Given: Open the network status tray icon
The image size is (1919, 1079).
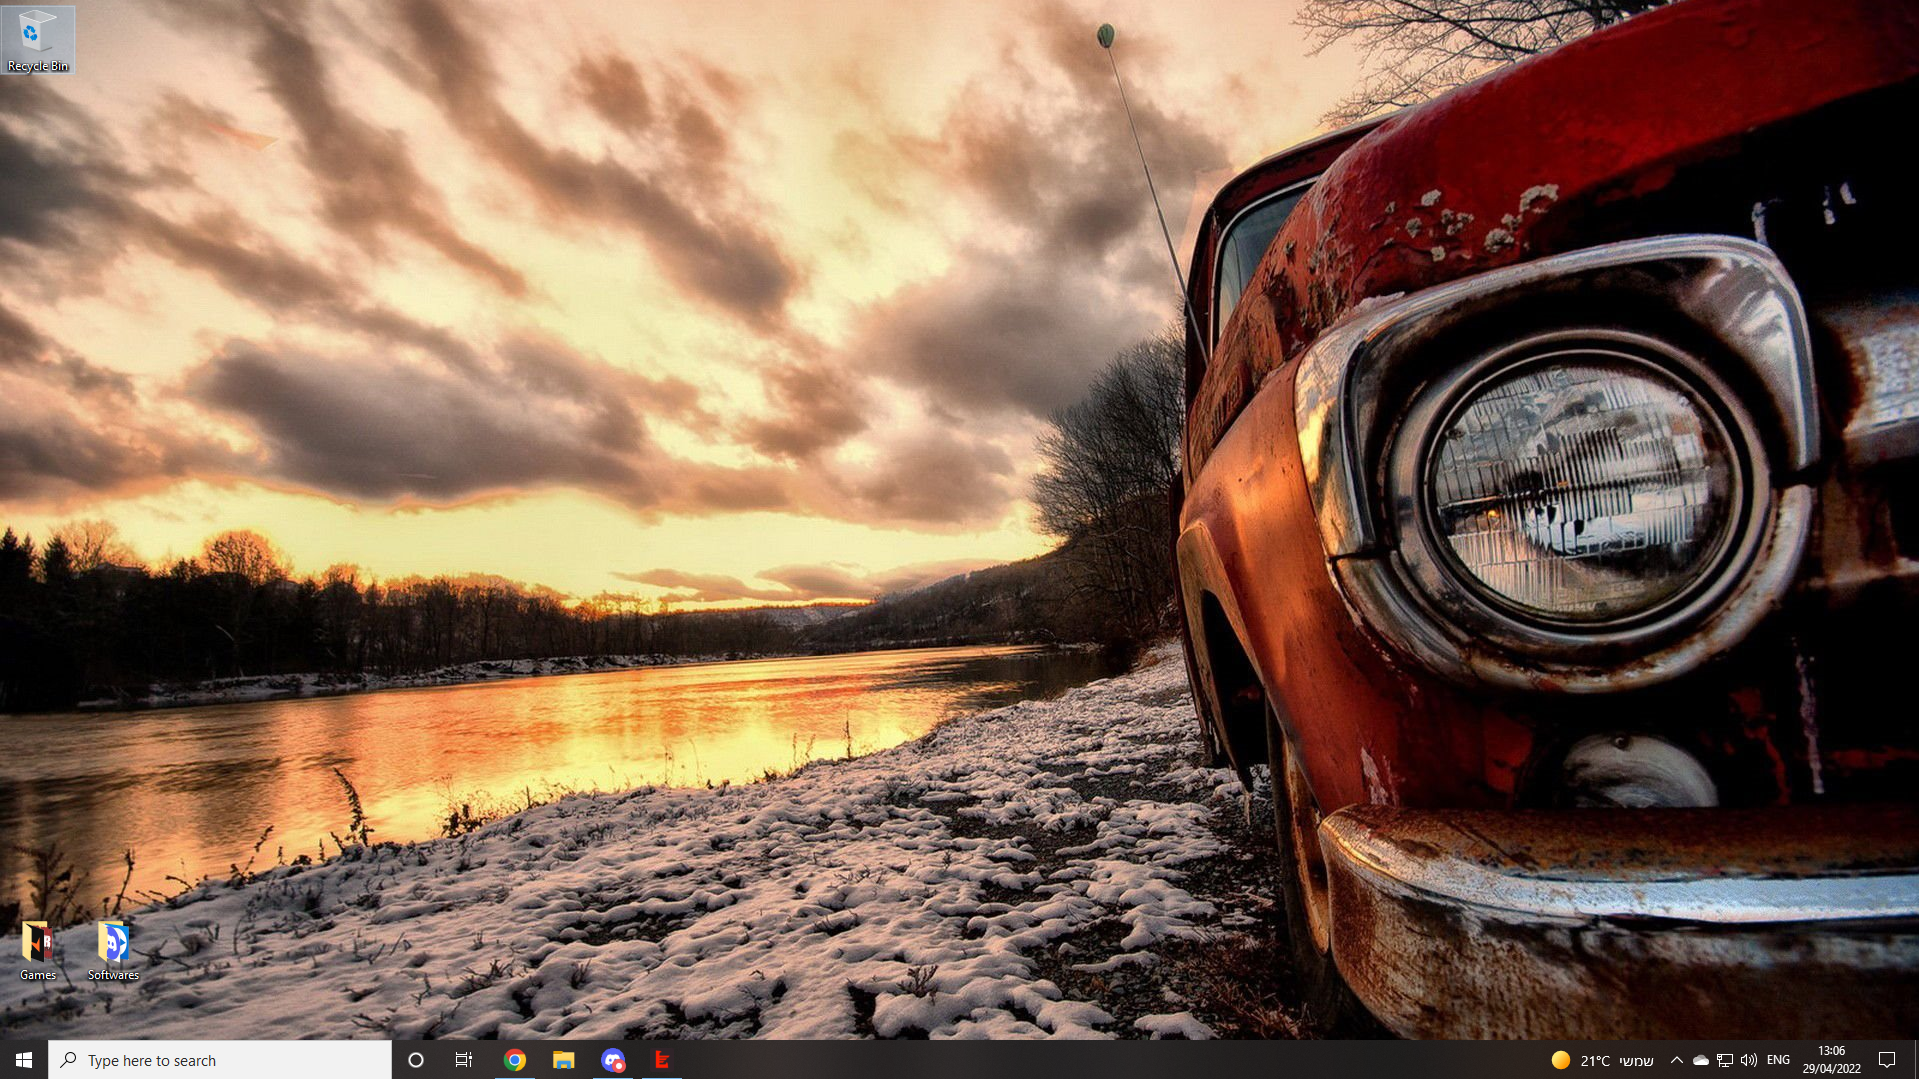Looking at the screenshot, I should 1725,1060.
